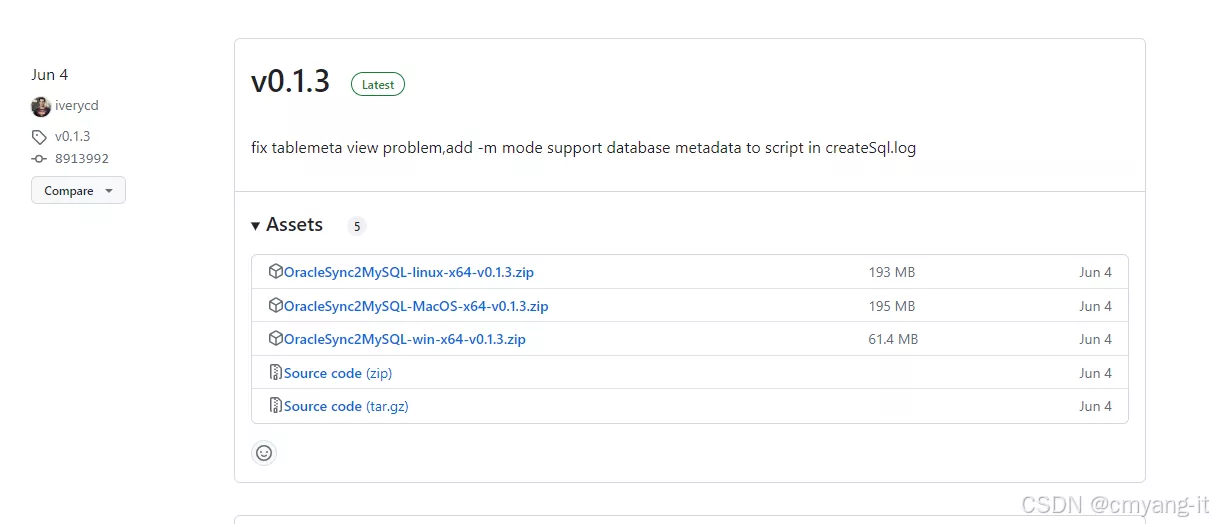Screen dimensions: 1213x524
Task: Click Jun 4 date in Source code zip row
Action: pyautogui.click(x=1095, y=373)
